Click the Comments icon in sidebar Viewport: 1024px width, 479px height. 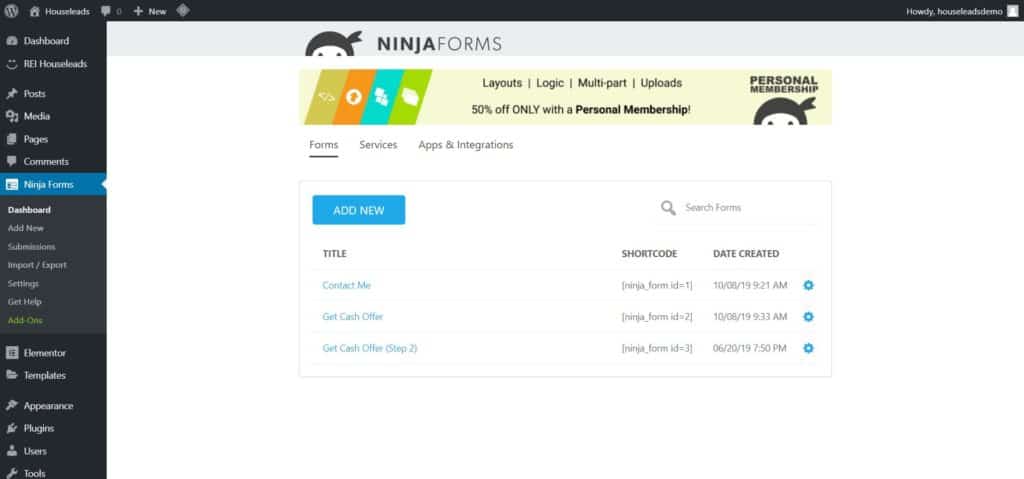click(x=12, y=161)
